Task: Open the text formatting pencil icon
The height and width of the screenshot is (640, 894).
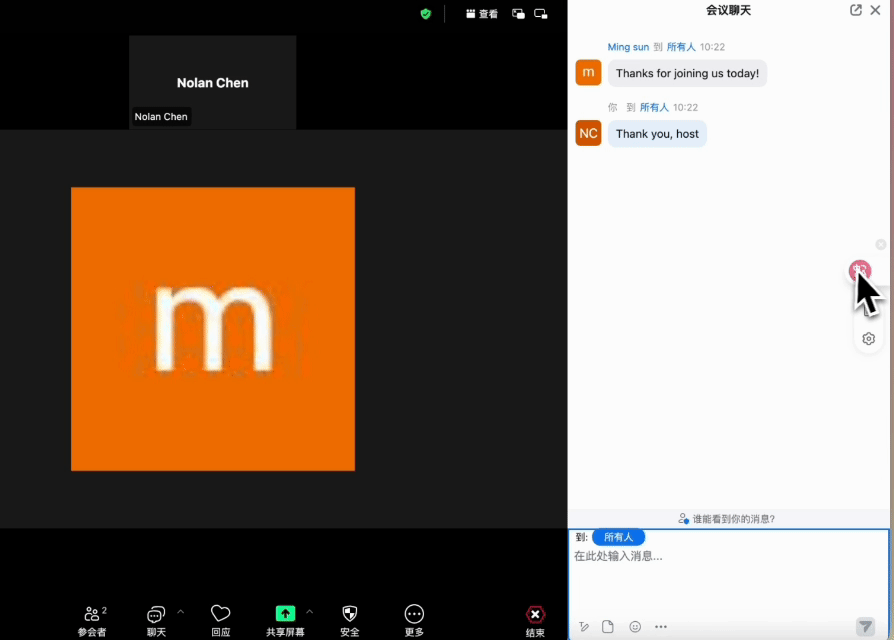Action: [584, 627]
